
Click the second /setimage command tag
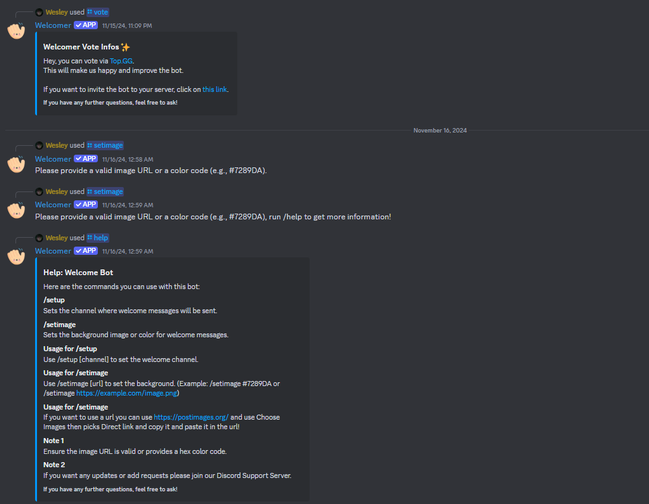pos(105,192)
